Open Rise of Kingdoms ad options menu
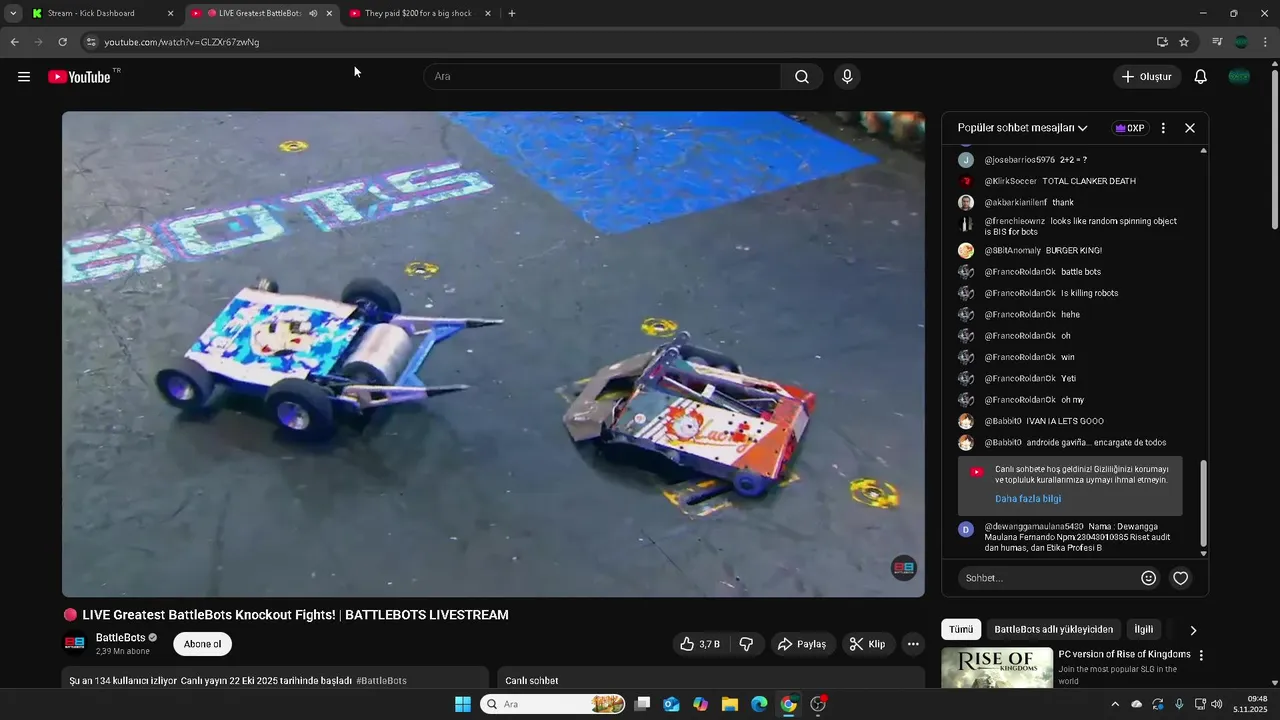 [x=1201, y=655]
